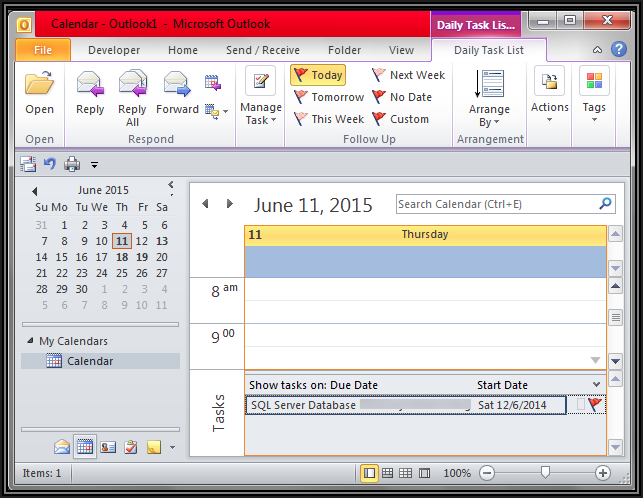Click the Meeting reply calendar icon
Viewport: 643px width, 498px height.
tap(213, 82)
